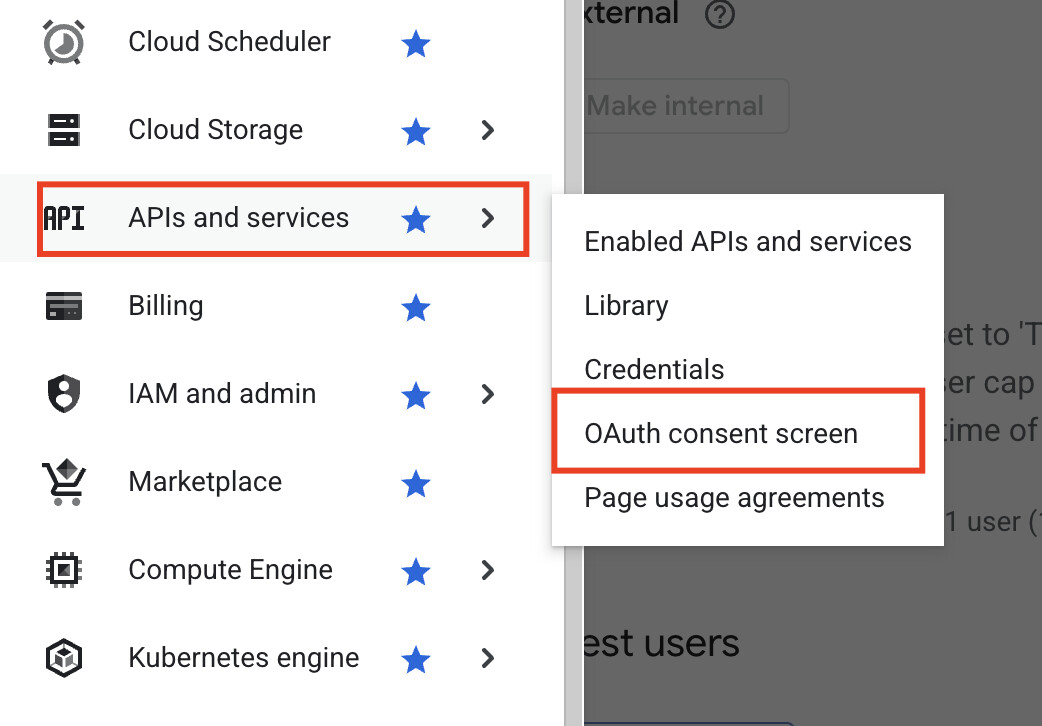Click the Cloud Scheduler clock icon

pyautogui.click(x=64, y=42)
